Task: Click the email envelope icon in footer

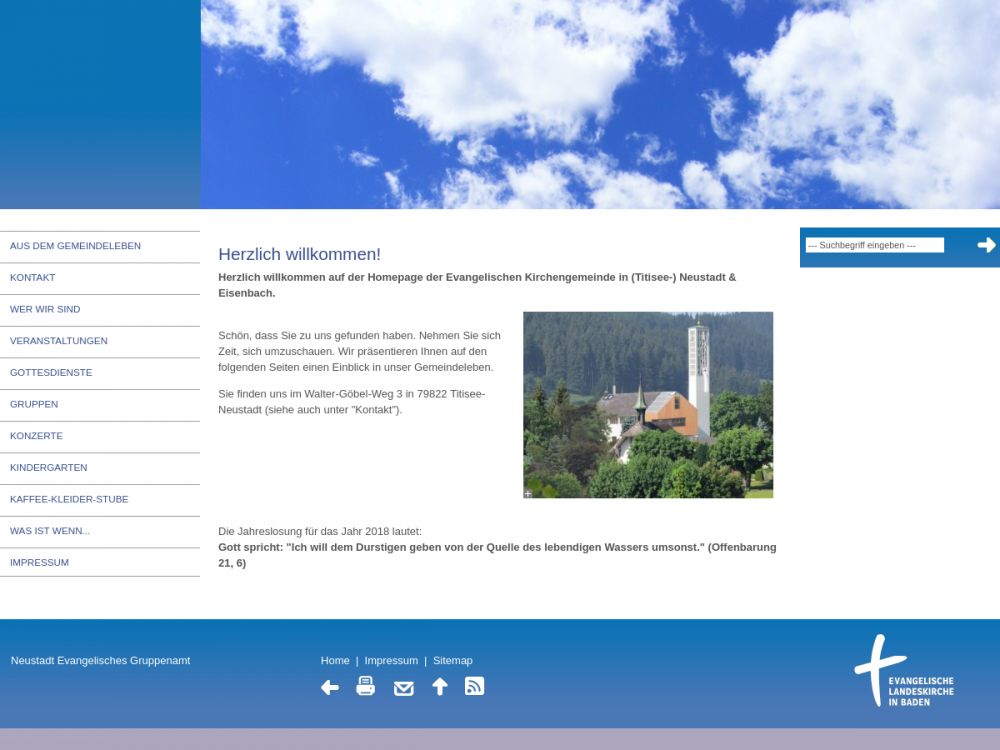Action: (404, 688)
